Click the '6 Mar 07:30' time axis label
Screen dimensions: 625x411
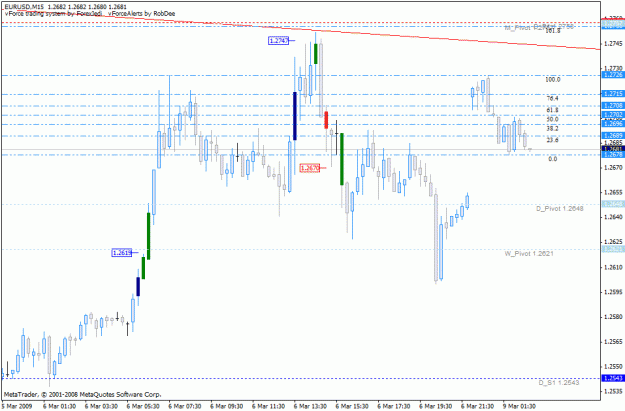[185, 406]
